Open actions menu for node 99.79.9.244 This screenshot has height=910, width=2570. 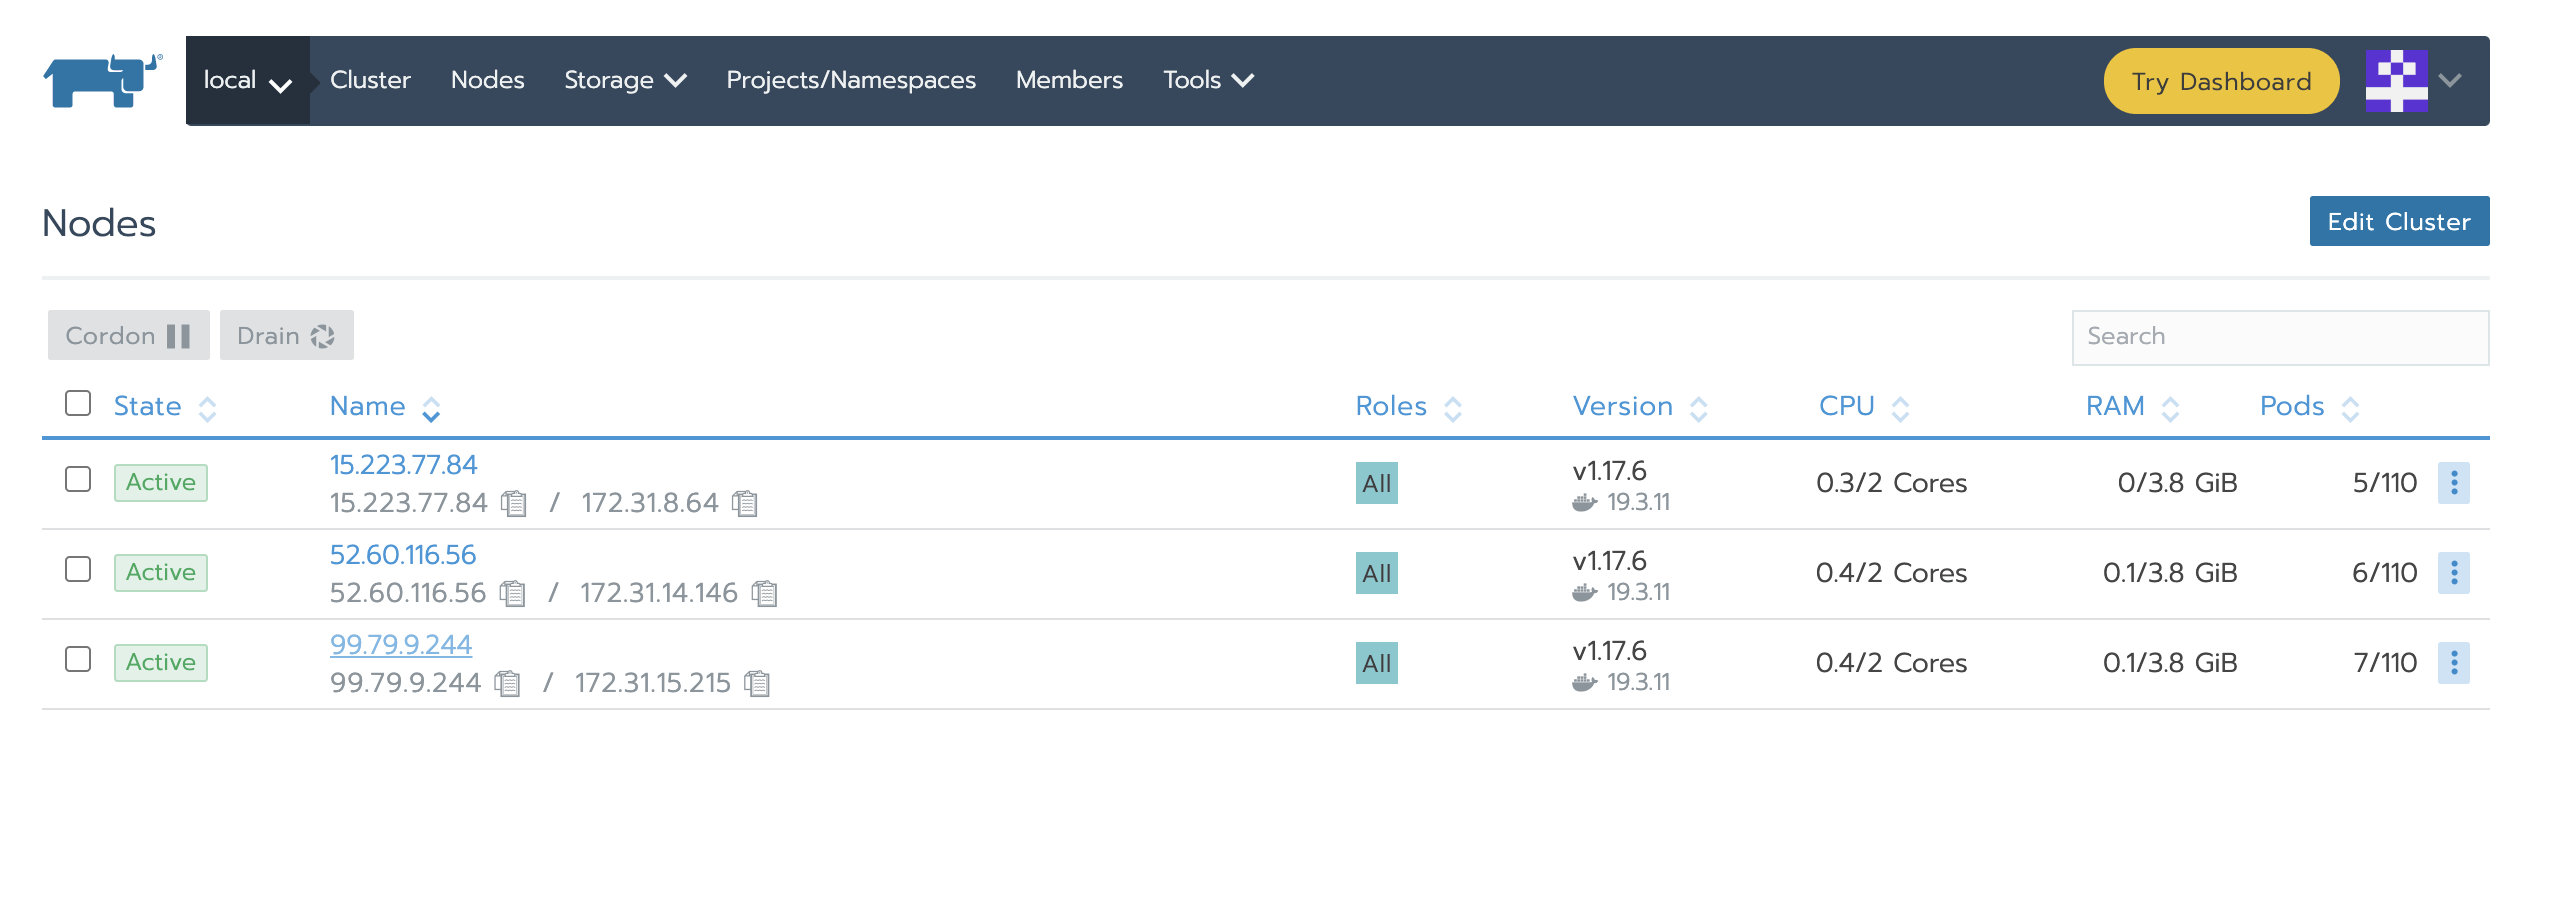tap(2453, 663)
